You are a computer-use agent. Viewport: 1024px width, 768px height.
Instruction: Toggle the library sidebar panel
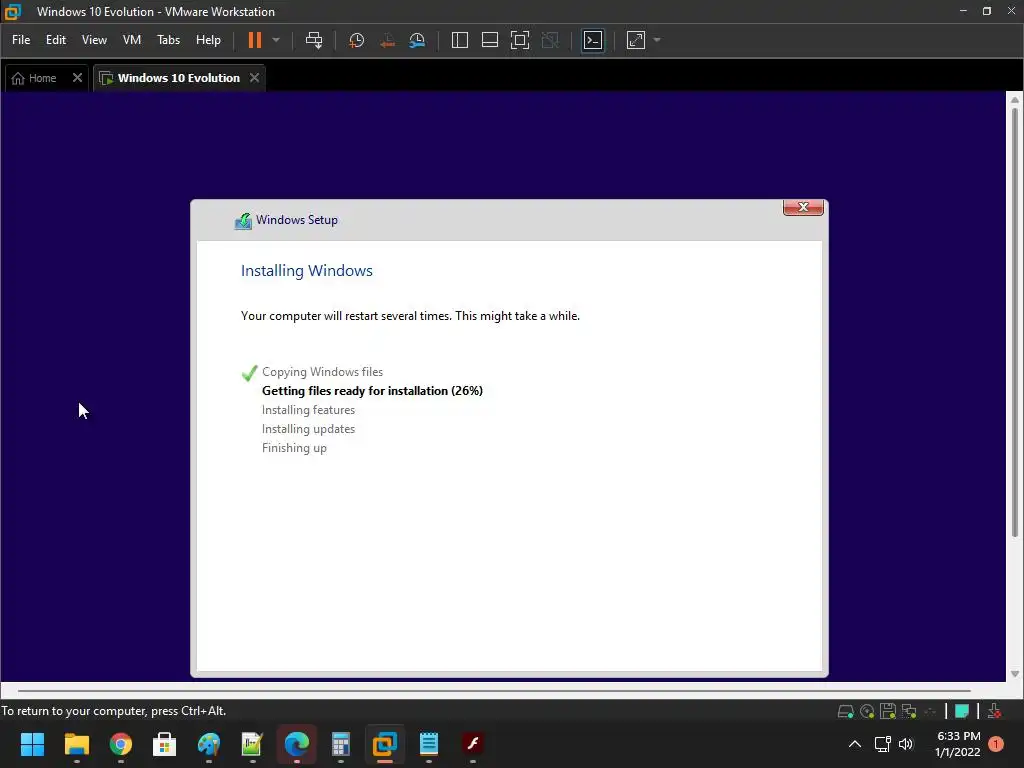coord(460,40)
